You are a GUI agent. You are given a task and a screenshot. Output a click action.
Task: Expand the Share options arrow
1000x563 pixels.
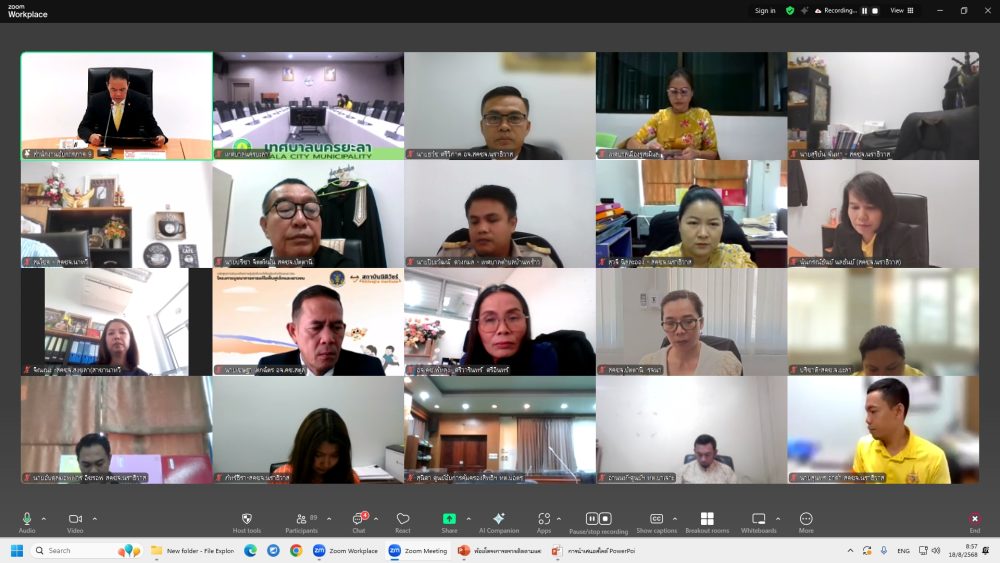(x=468, y=518)
